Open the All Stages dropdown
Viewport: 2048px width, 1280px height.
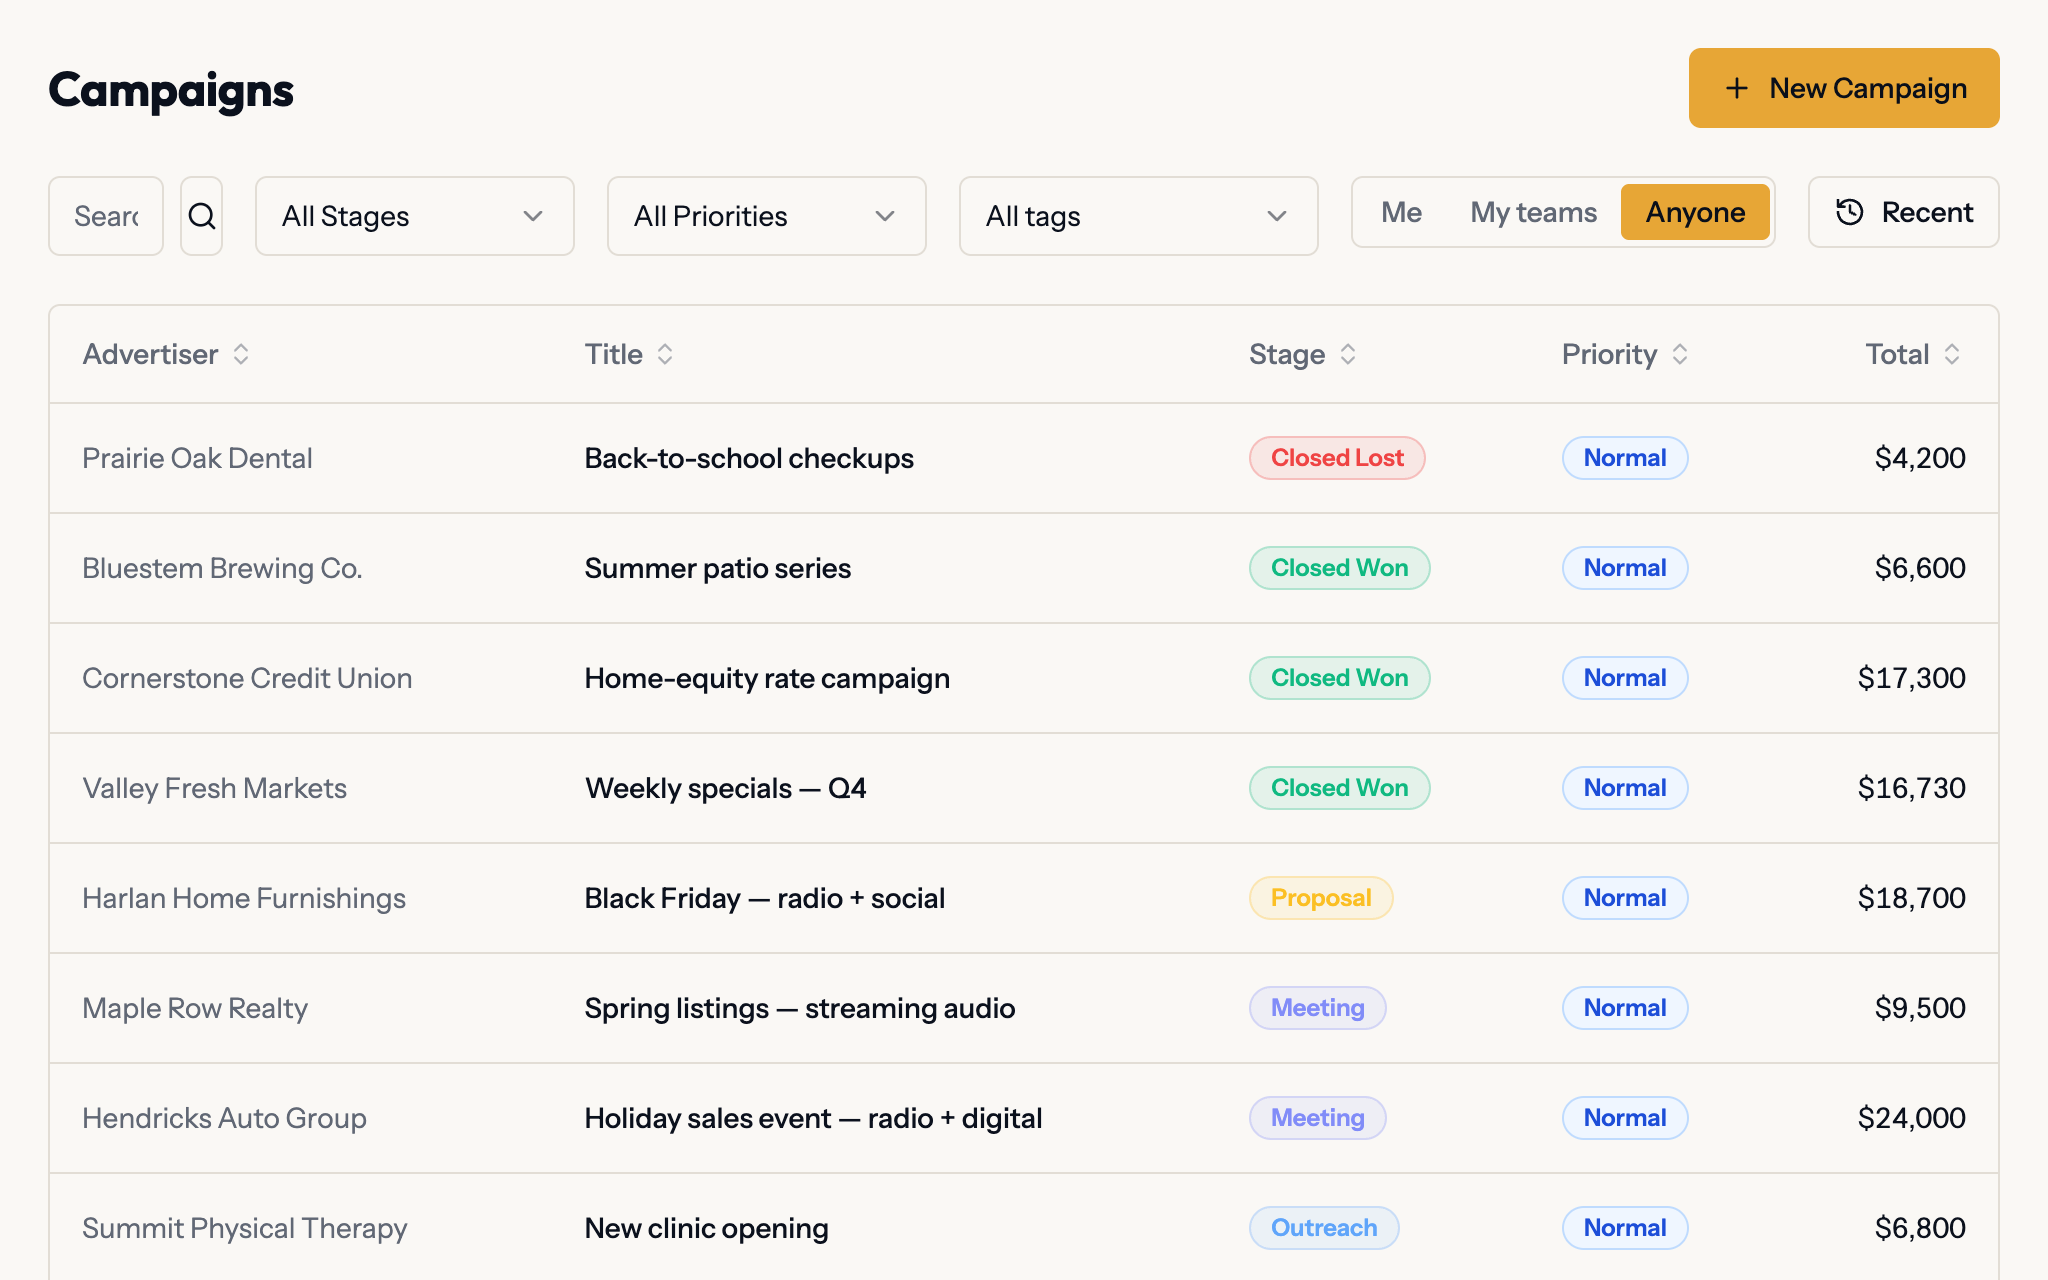tap(415, 216)
